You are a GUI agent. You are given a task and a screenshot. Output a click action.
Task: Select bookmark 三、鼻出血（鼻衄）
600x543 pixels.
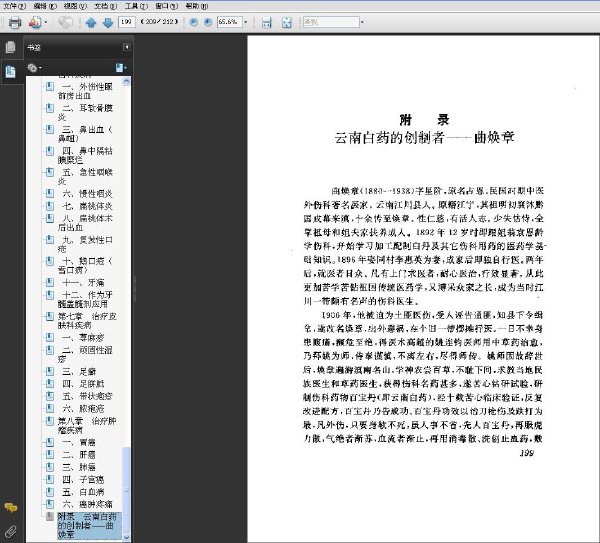coord(85,134)
